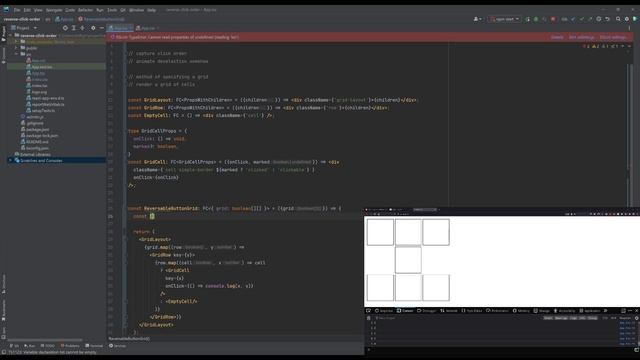Stop the running process with red Stop icon
The width and height of the screenshot is (640, 360).
[x=553, y=19]
